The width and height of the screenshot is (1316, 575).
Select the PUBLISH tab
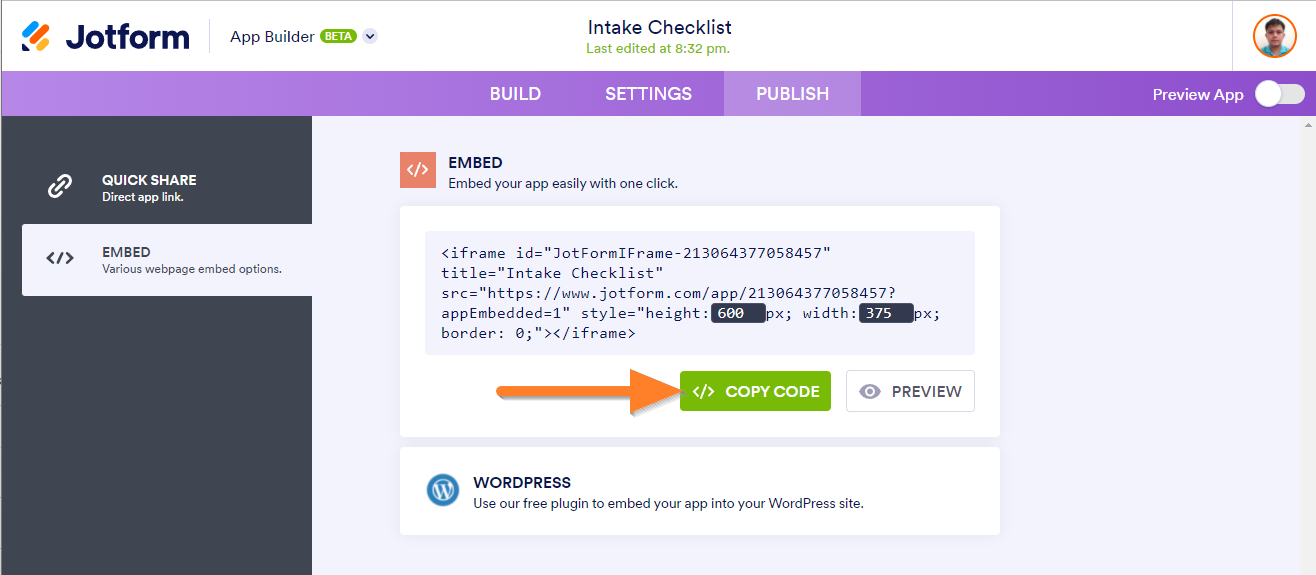[x=792, y=94]
